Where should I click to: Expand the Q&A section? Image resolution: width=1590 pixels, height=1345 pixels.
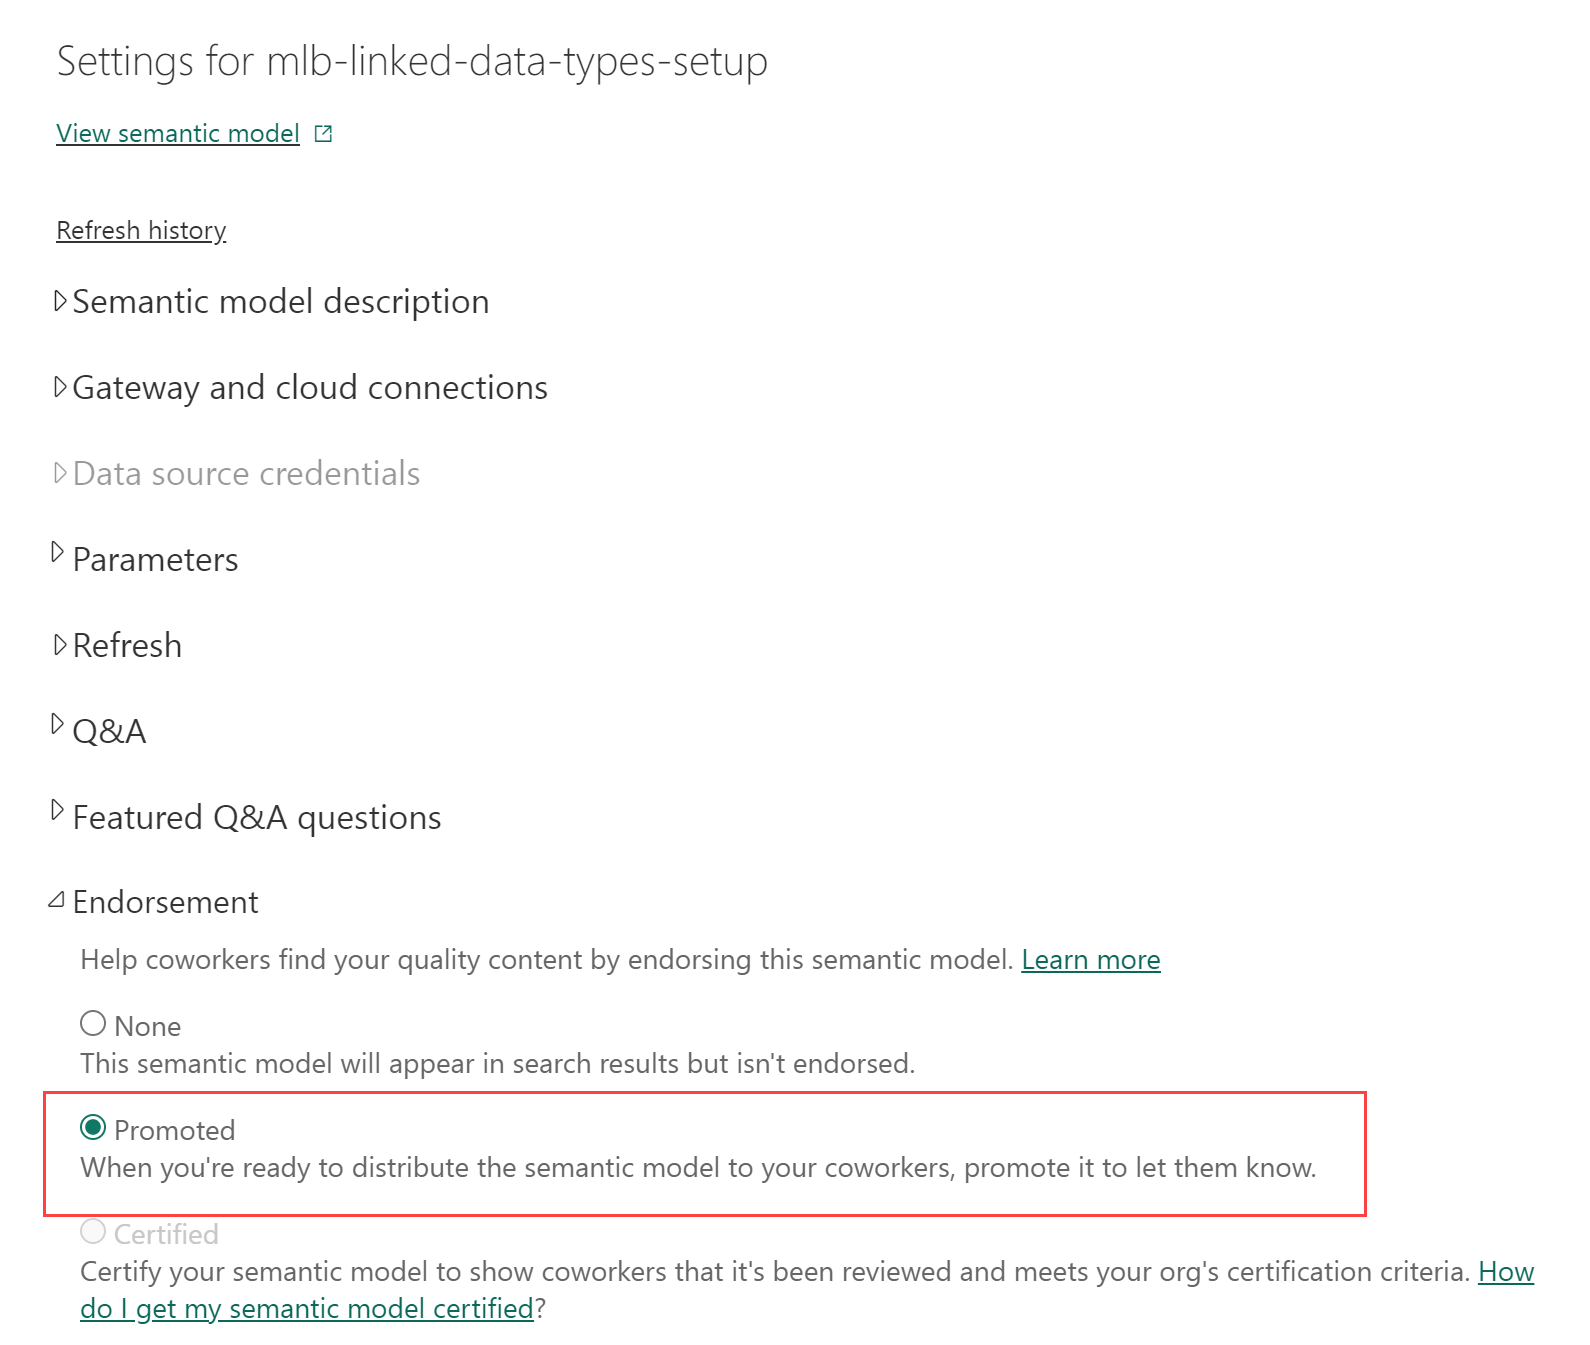click(x=58, y=725)
